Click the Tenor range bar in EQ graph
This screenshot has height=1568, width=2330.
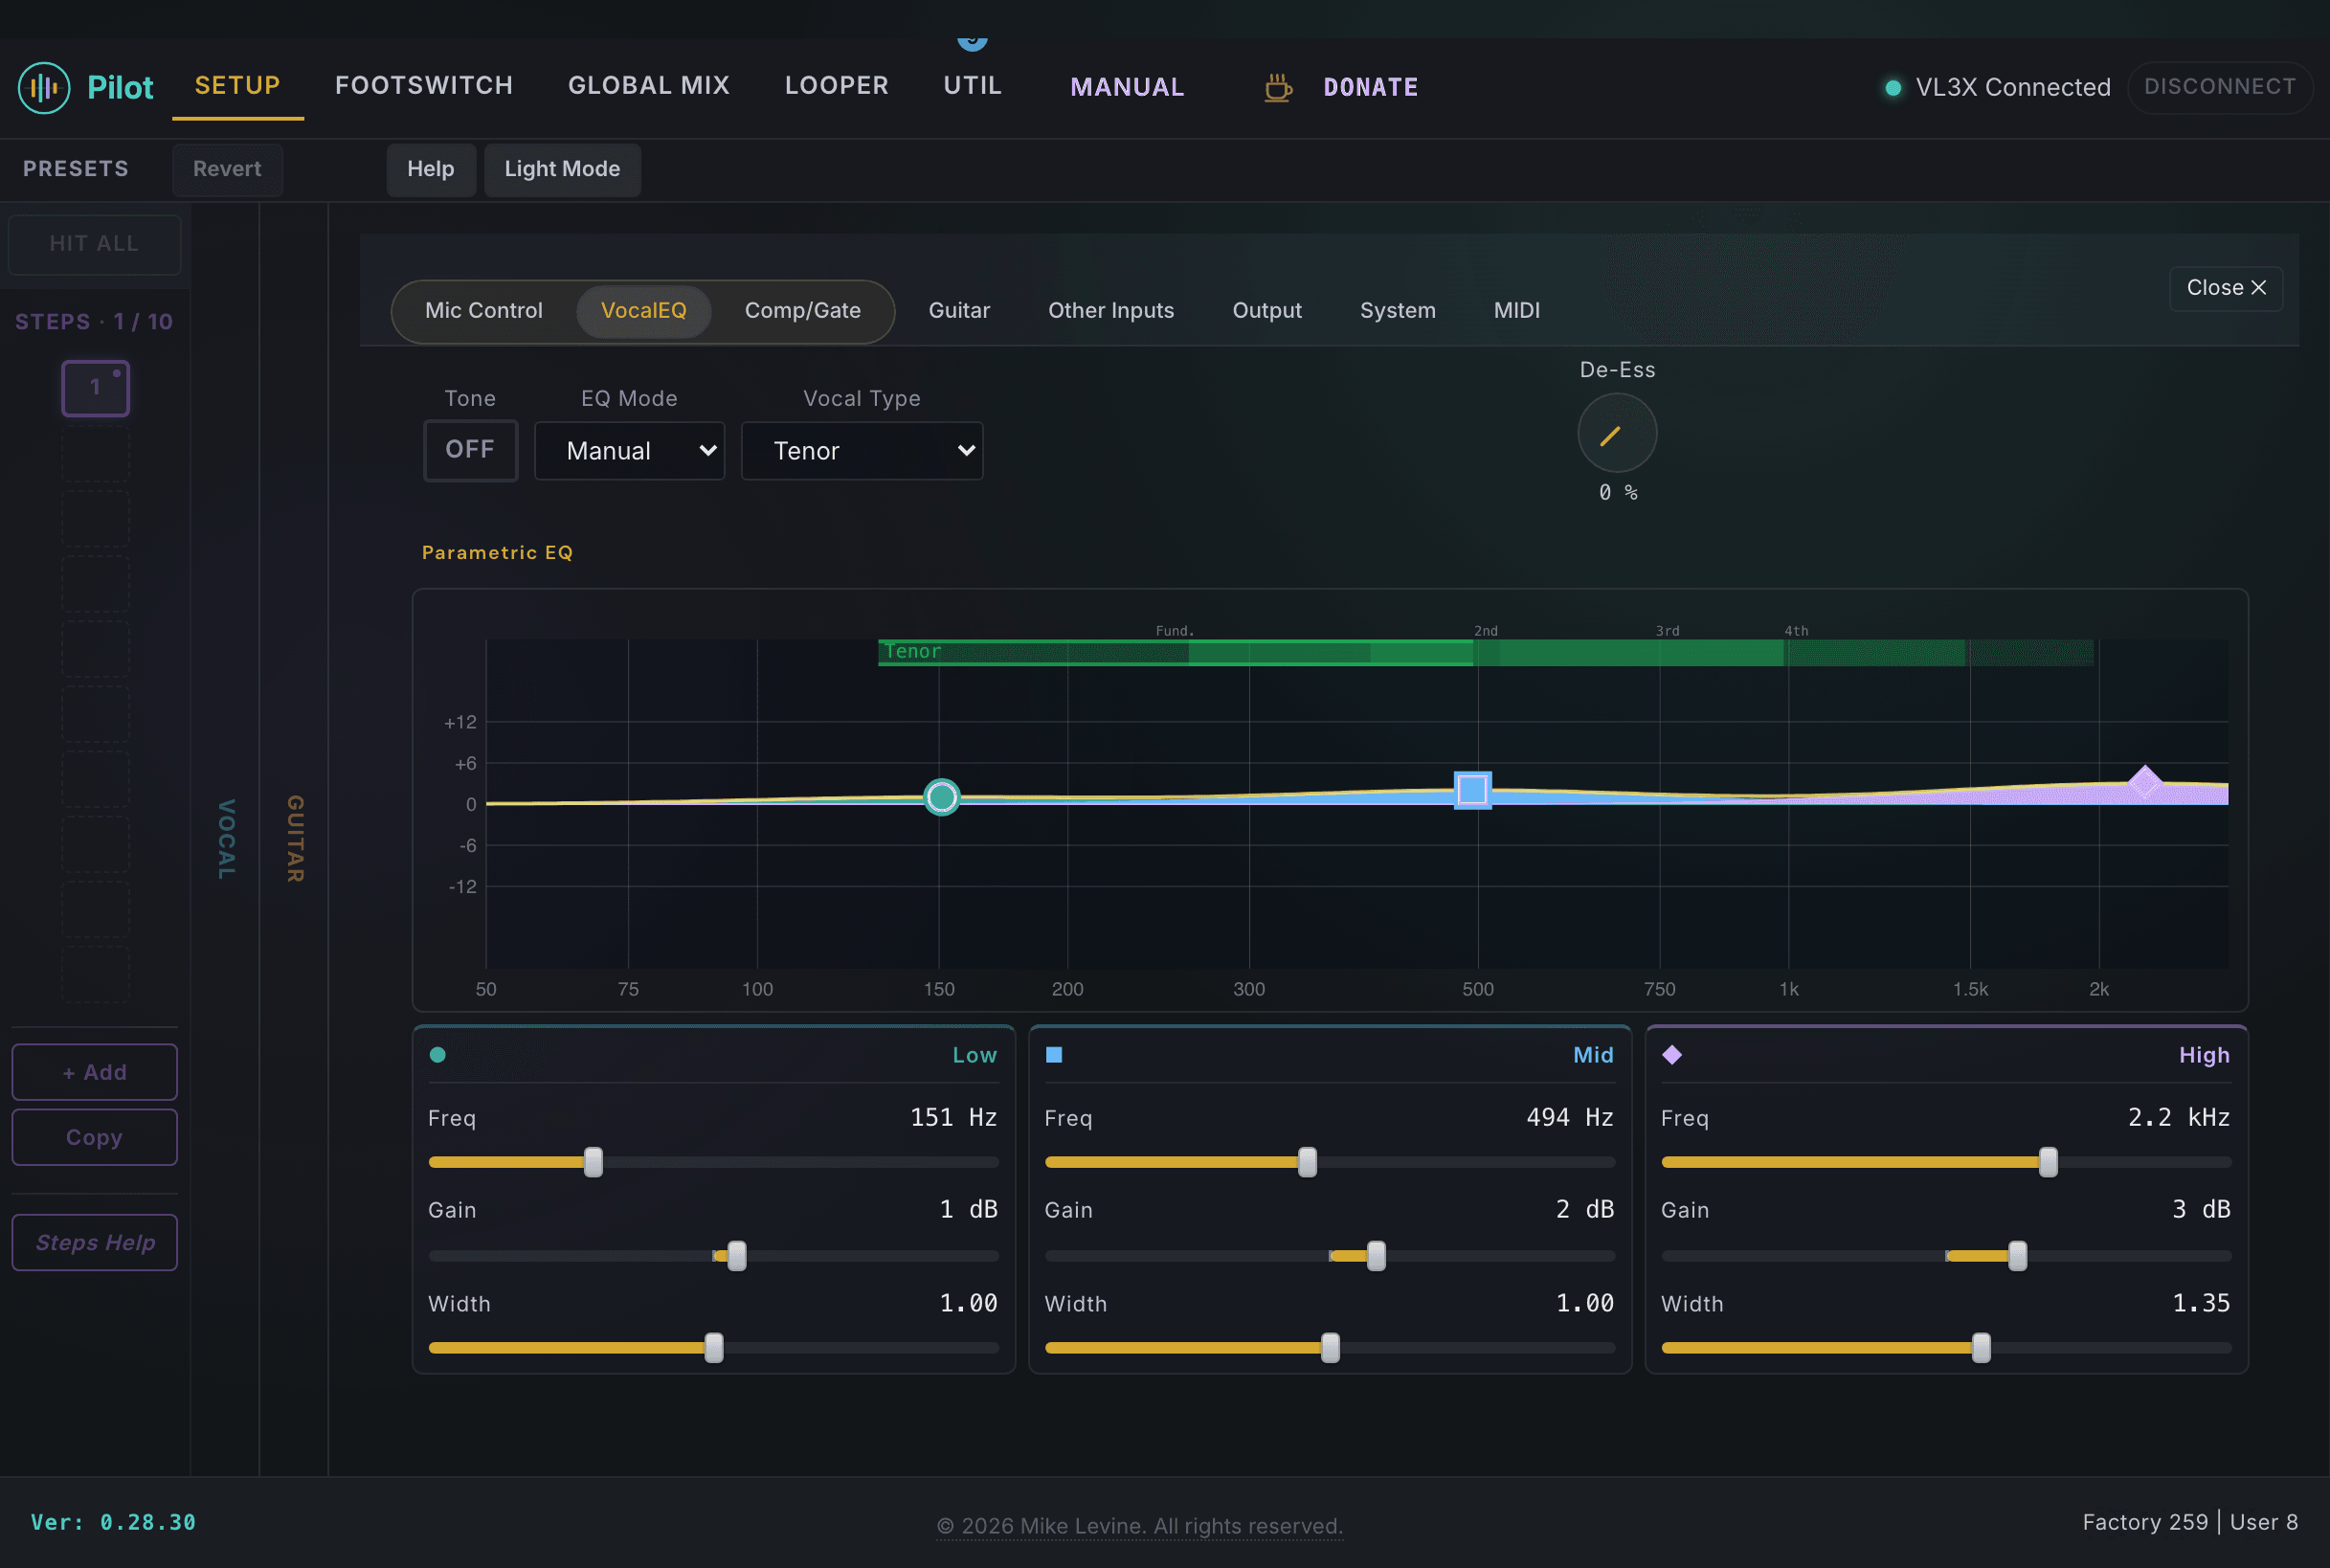click(x=1486, y=652)
